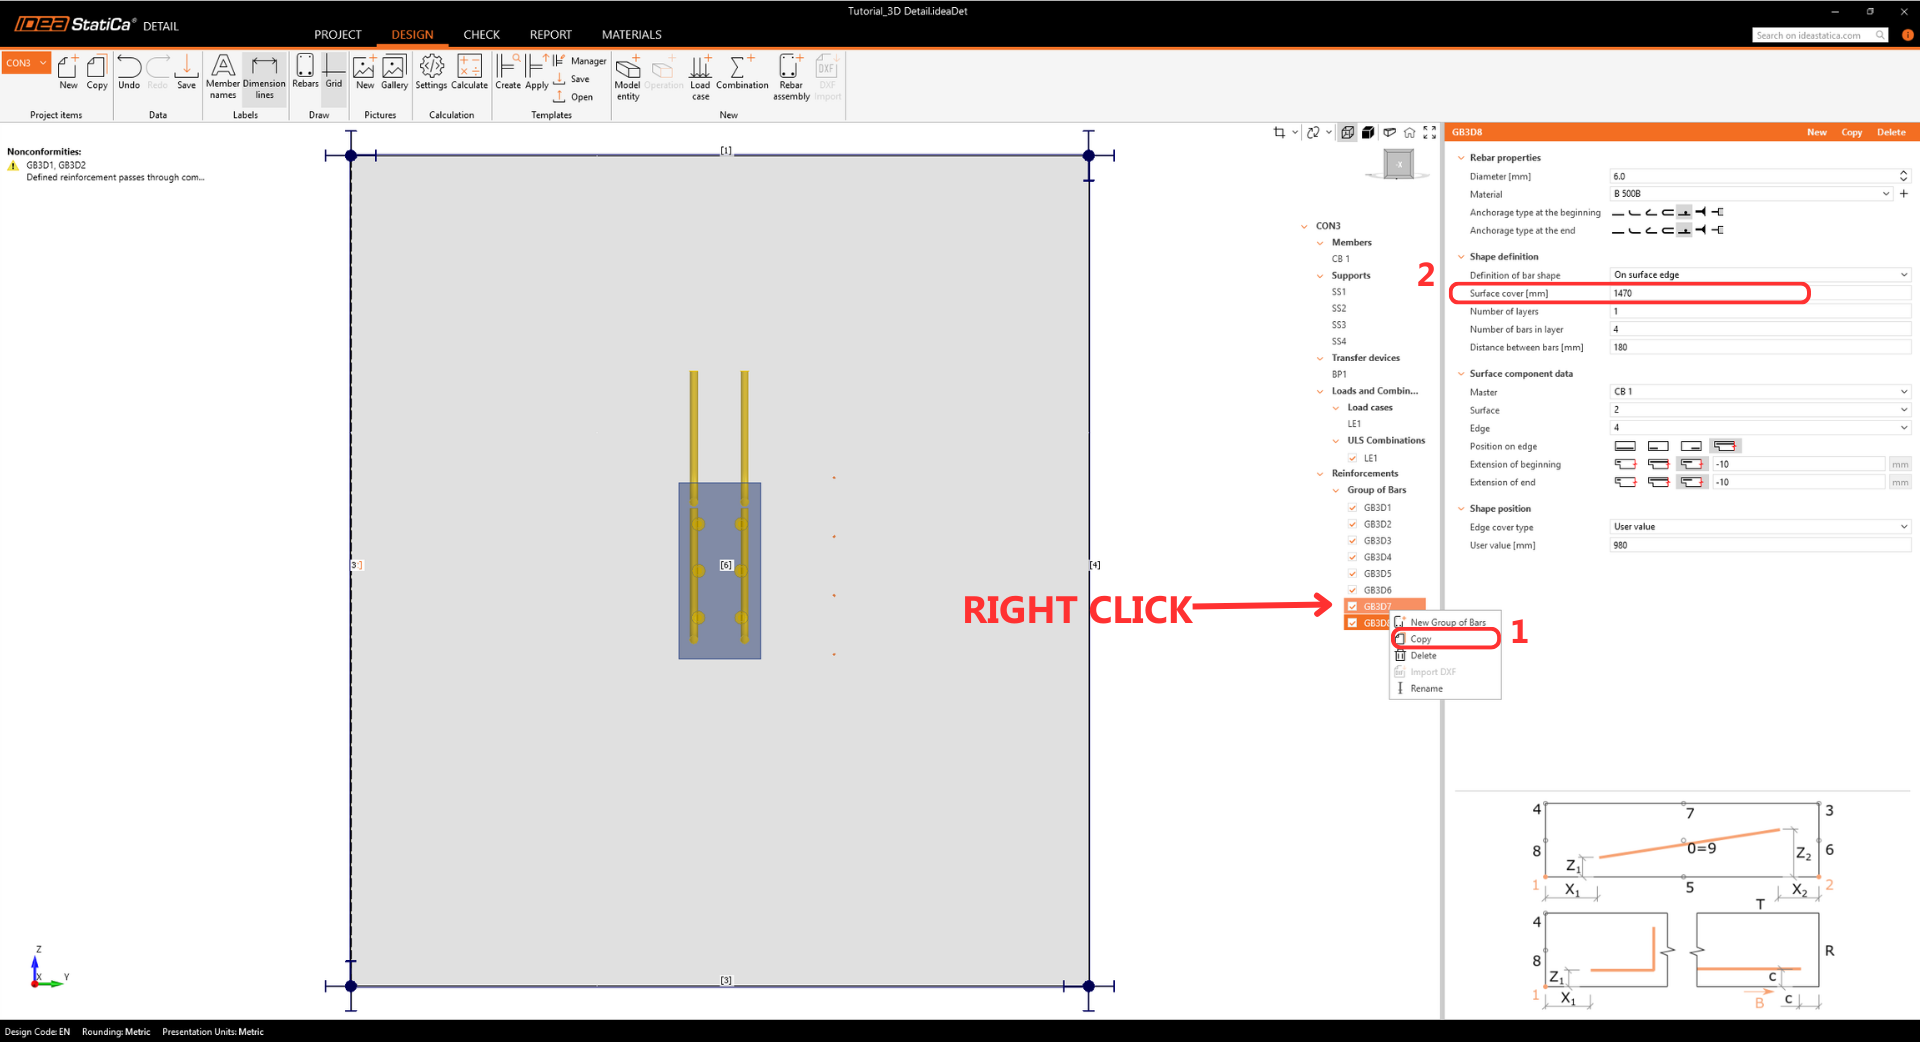Collapse the Surface component data section
Image resolution: width=1920 pixels, height=1042 pixels.
coord(1461,374)
